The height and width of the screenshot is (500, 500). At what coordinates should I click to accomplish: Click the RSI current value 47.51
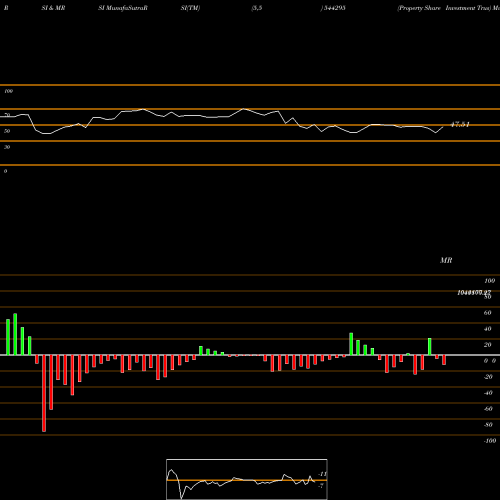pyautogui.click(x=460, y=125)
